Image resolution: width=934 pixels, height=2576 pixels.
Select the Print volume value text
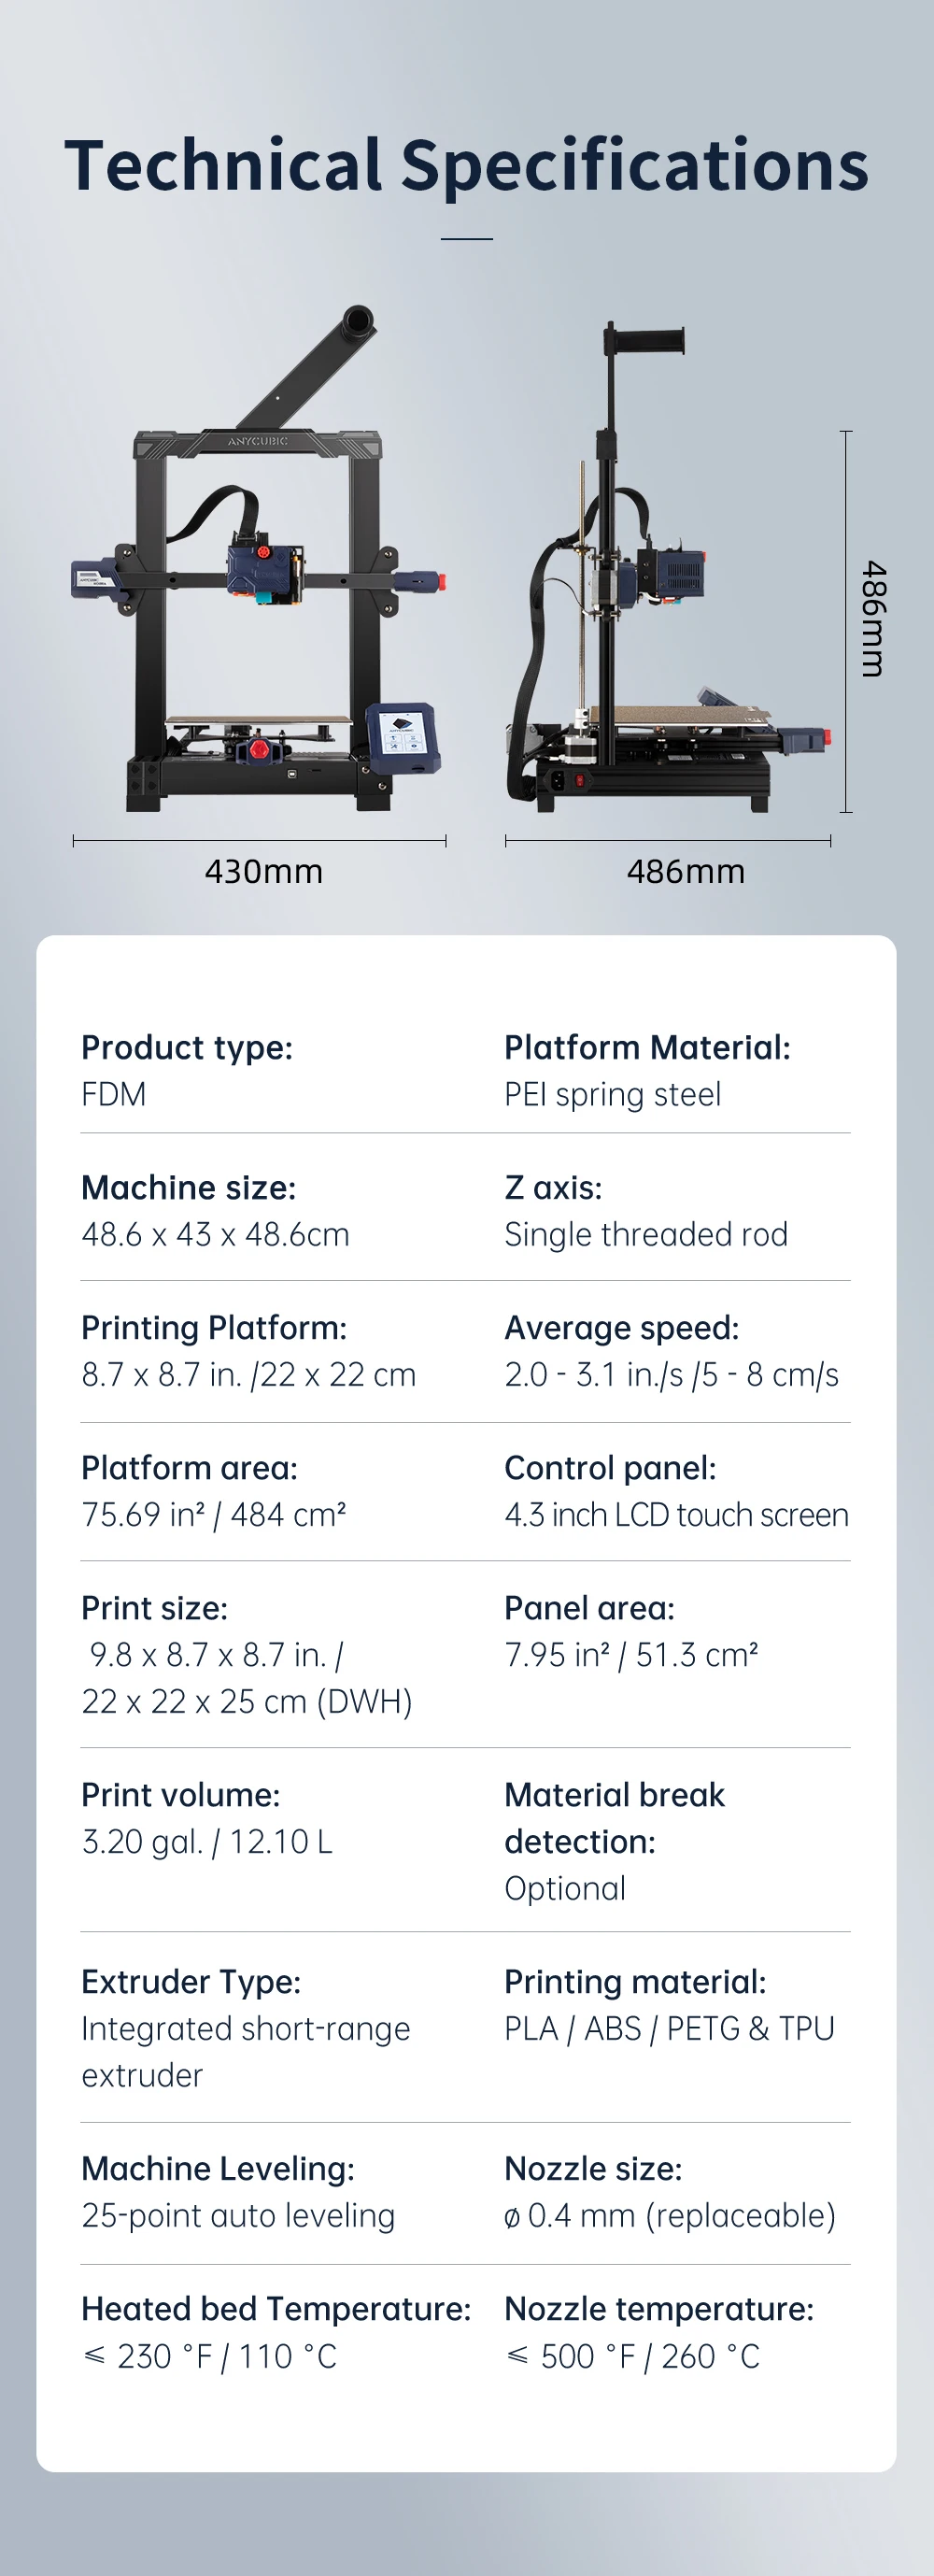click(x=207, y=1841)
